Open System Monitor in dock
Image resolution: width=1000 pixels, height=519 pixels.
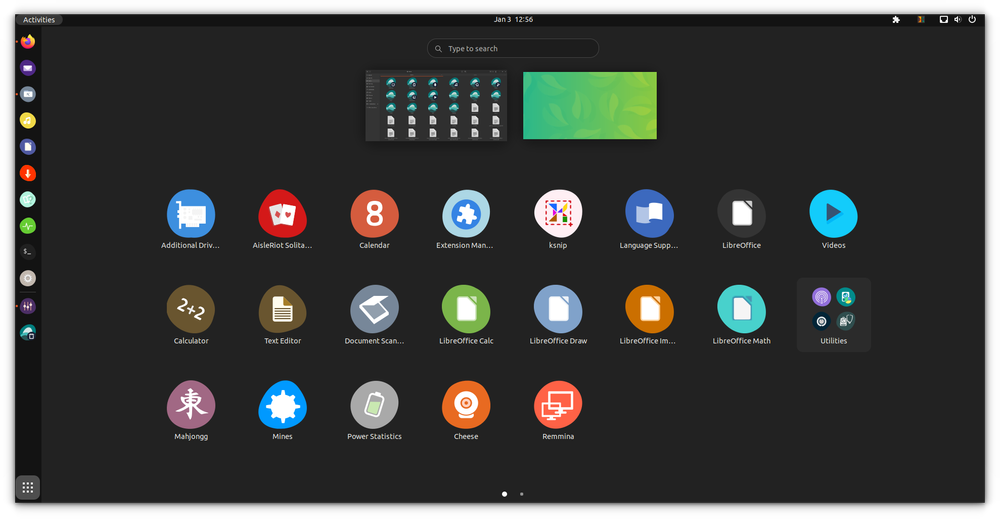pyautogui.click(x=27, y=226)
